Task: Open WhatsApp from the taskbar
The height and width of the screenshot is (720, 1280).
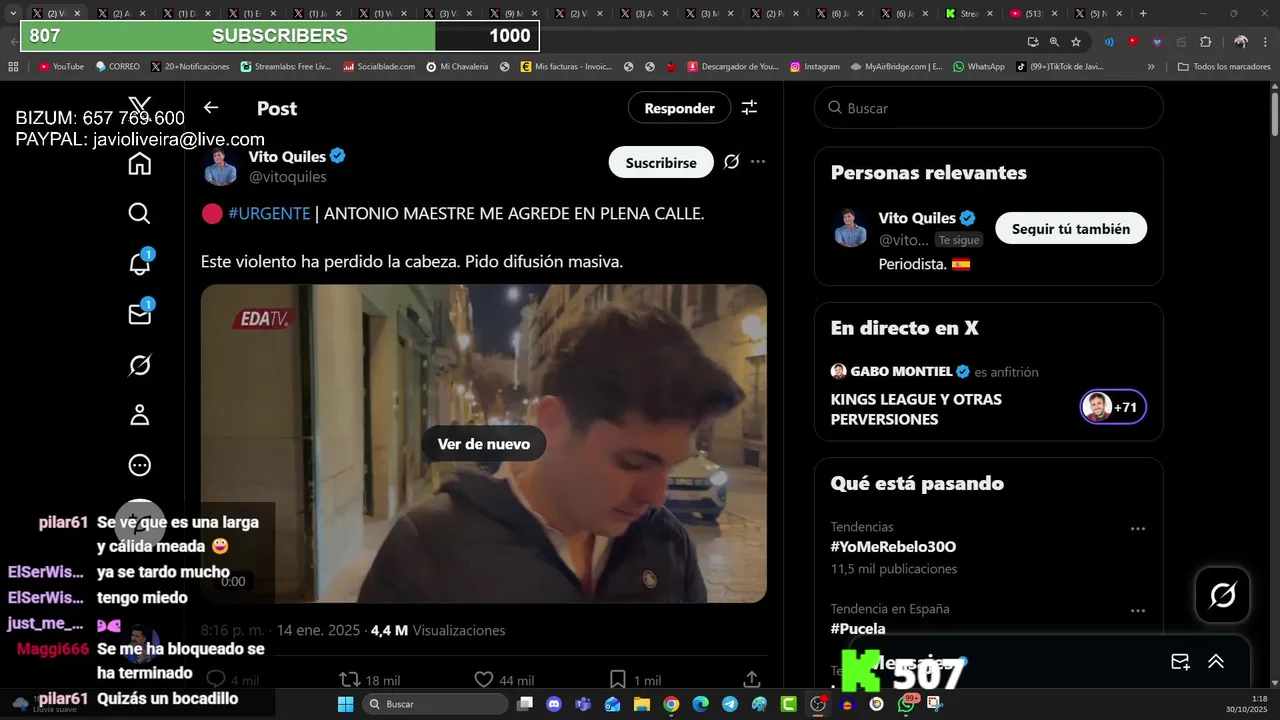Action: 906,704
